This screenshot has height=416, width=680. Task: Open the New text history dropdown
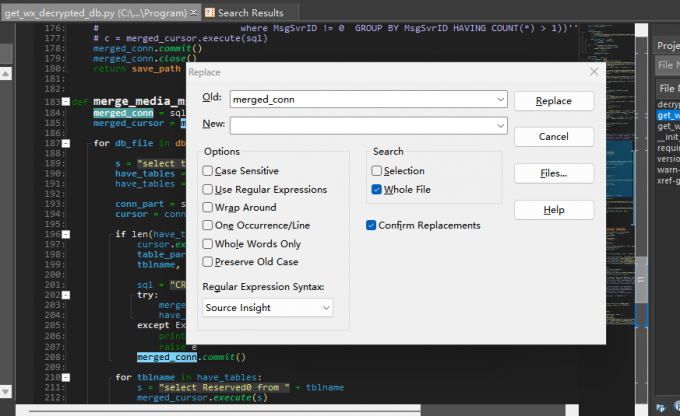click(x=500, y=126)
